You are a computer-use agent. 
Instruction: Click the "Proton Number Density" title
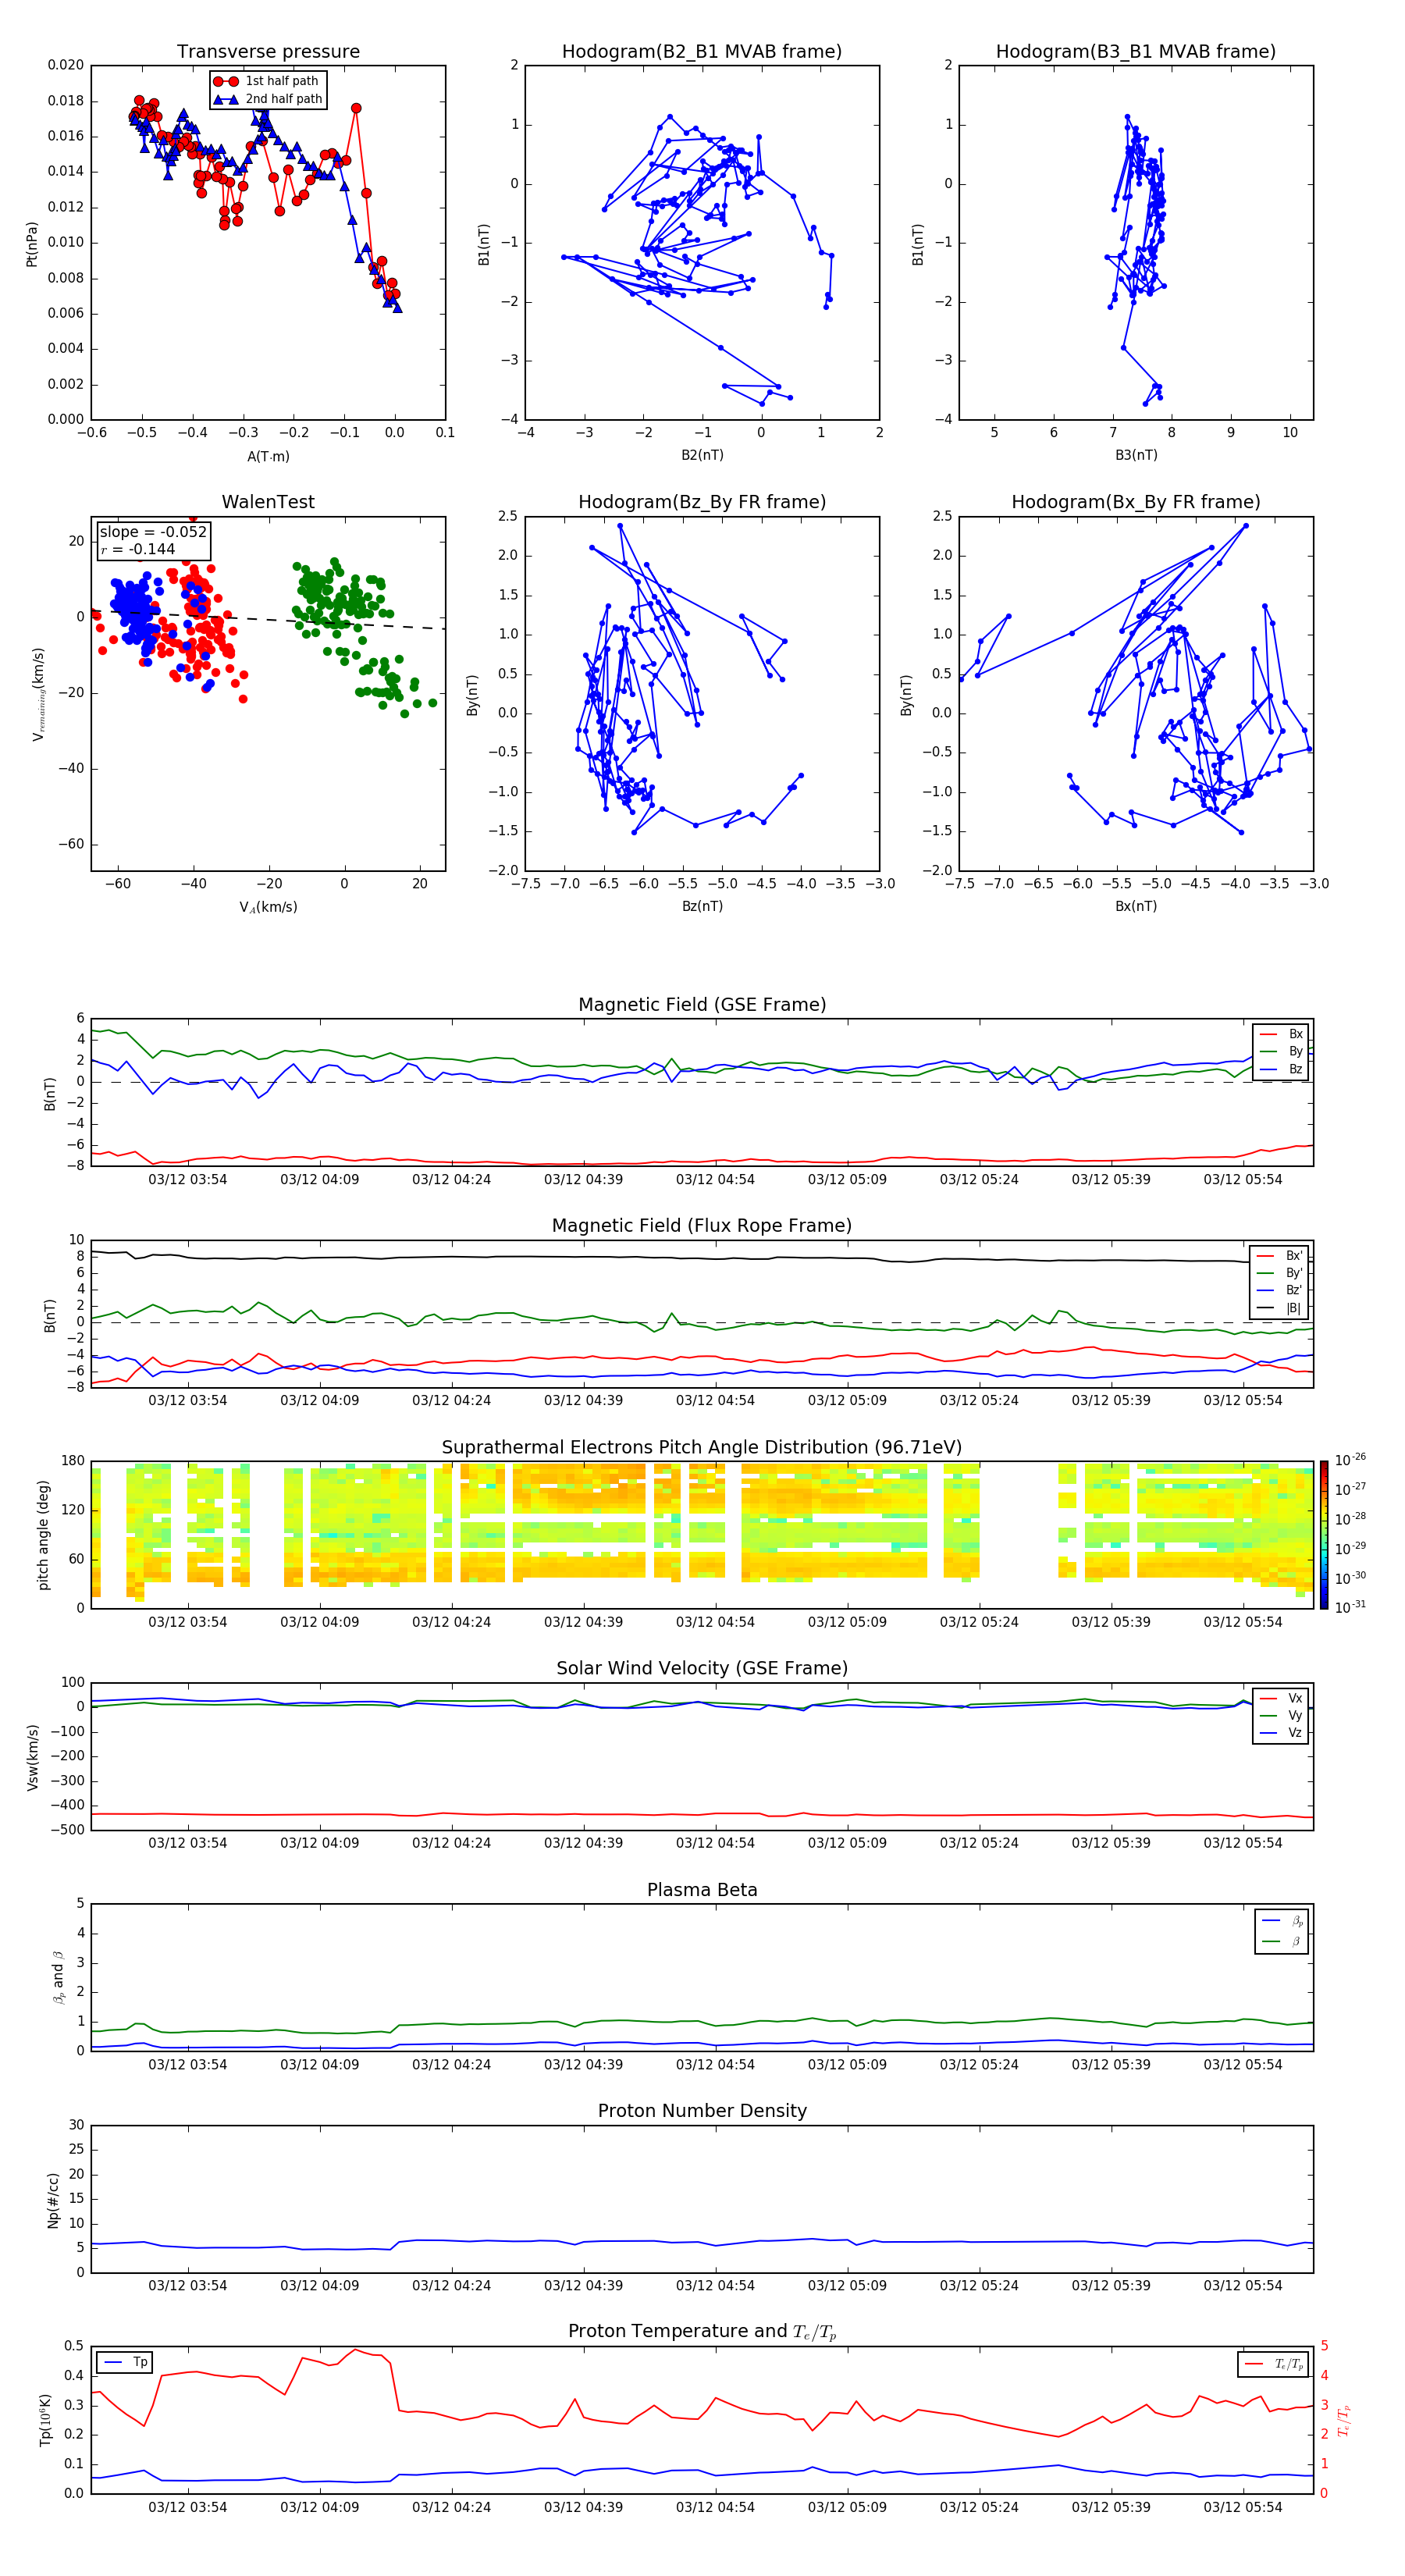(x=702, y=2110)
